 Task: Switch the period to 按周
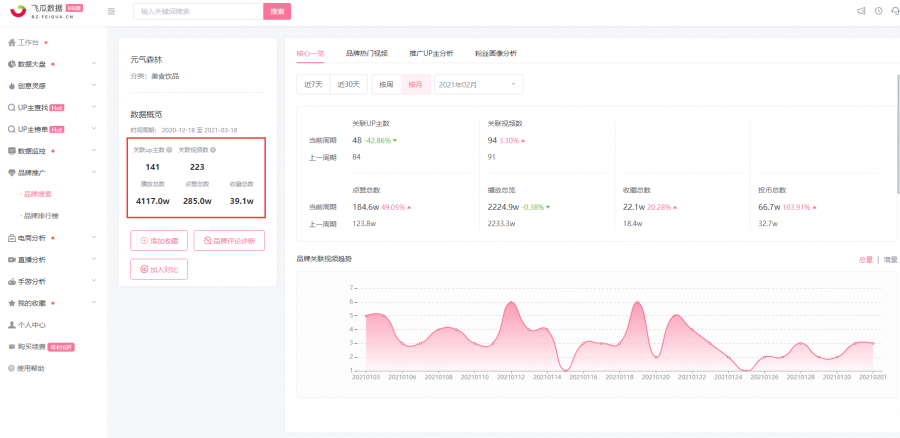click(386, 84)
